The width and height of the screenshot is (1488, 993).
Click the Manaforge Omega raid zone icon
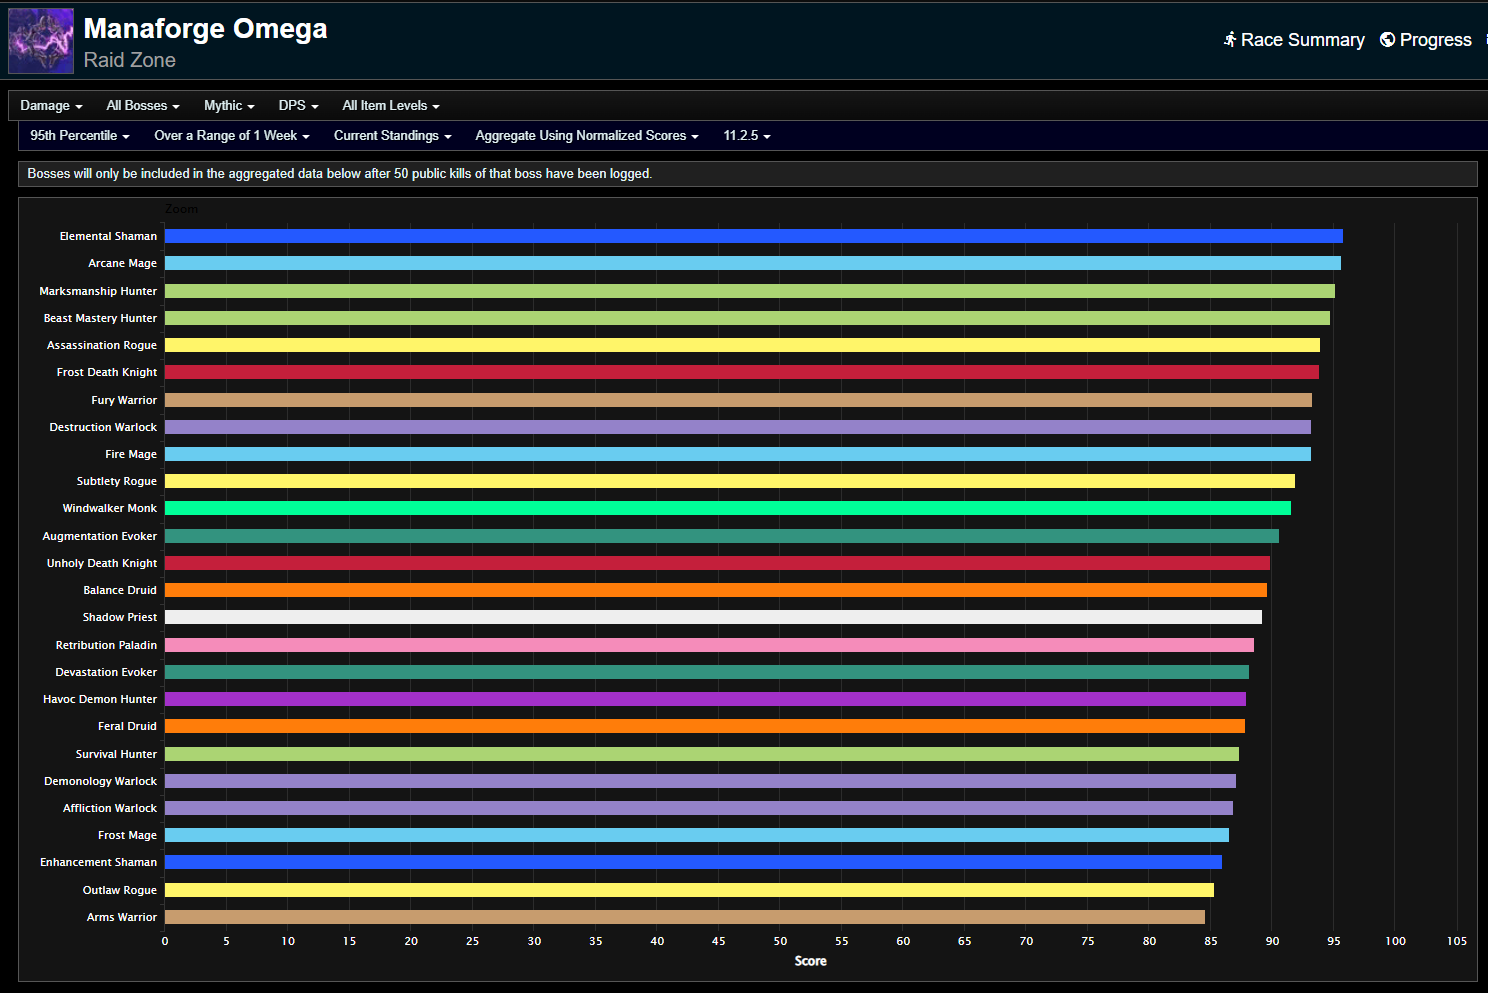pos(40,40)
